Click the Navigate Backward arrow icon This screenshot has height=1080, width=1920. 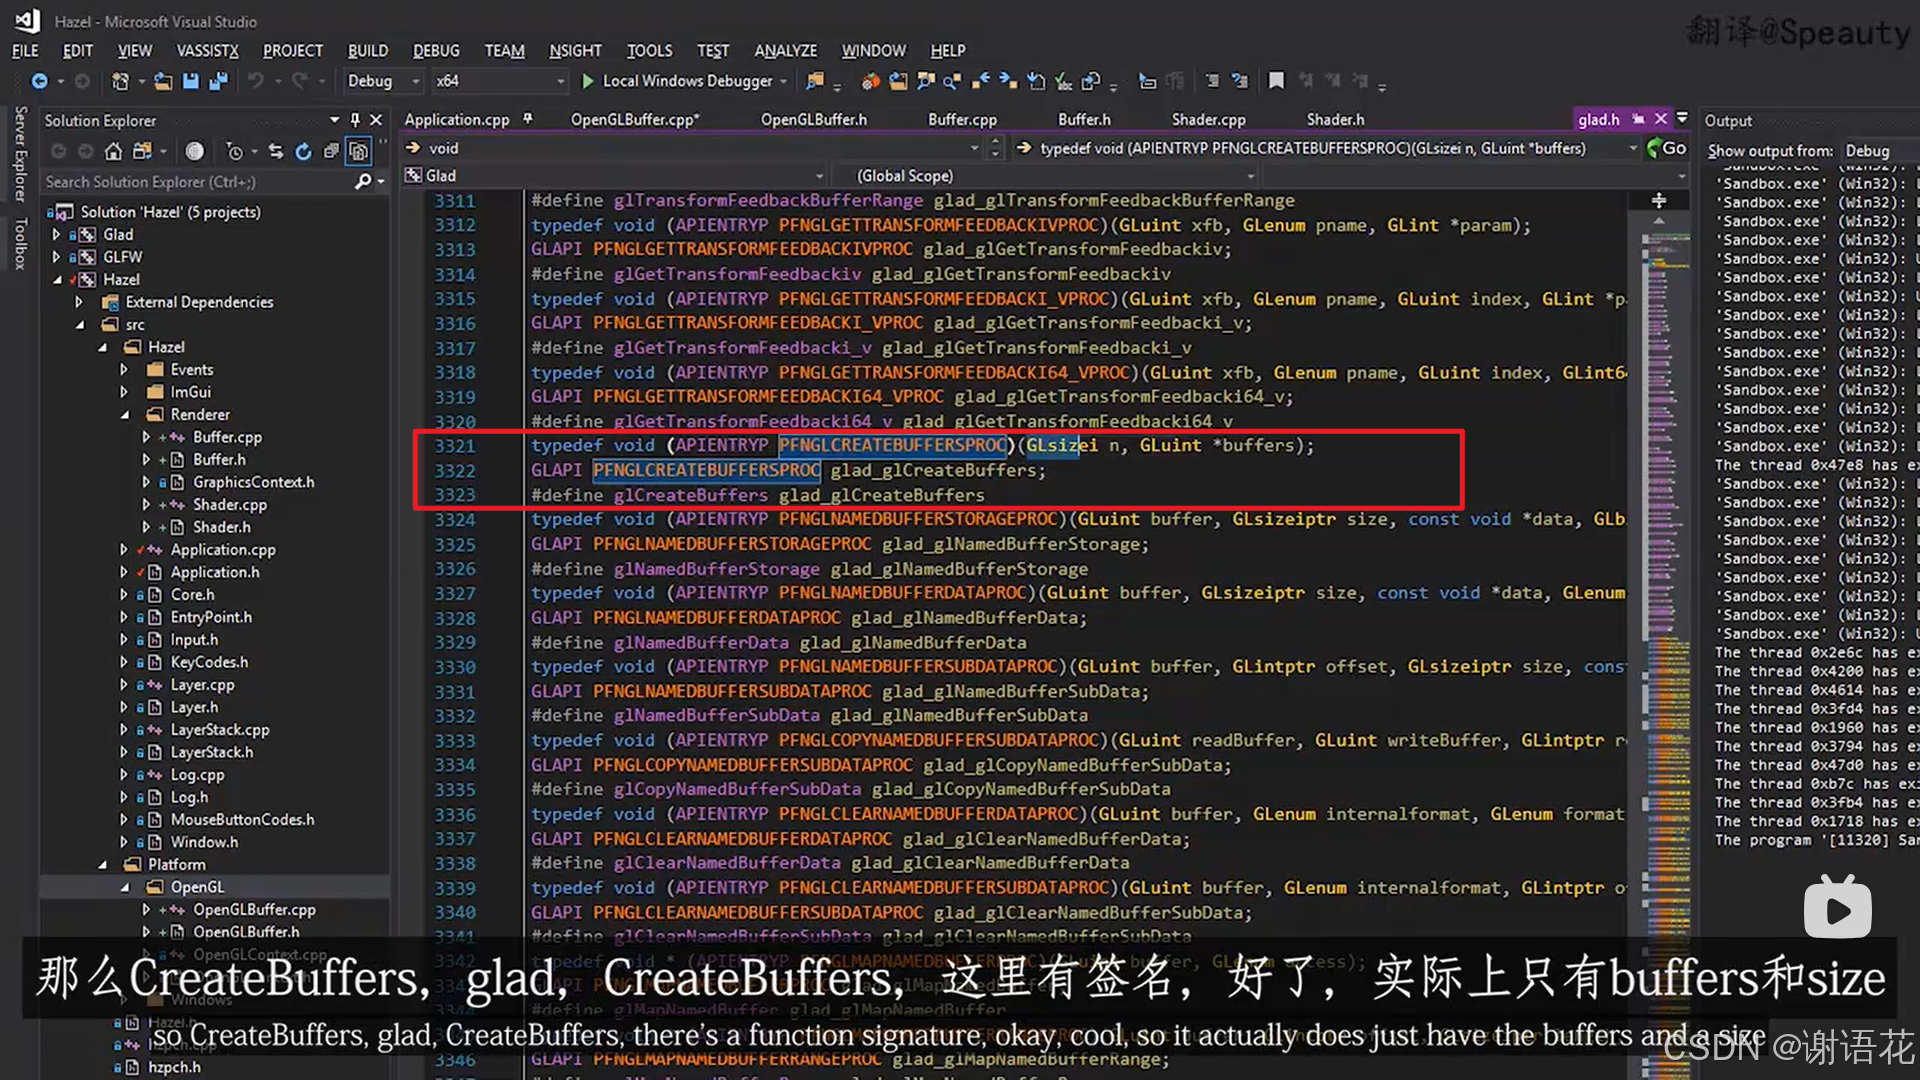coord(39,81)
